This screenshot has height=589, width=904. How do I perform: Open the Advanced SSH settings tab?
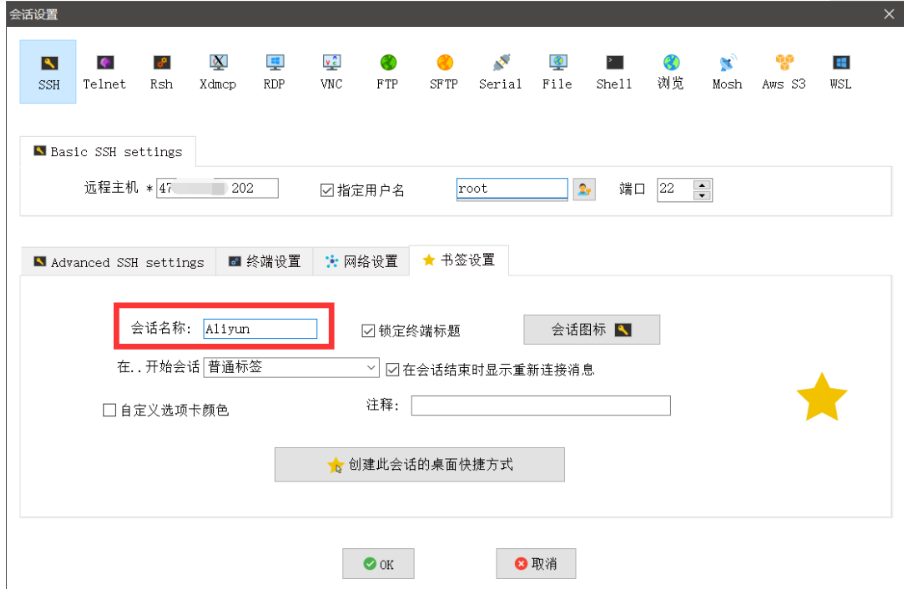click(x=119, y=262)
